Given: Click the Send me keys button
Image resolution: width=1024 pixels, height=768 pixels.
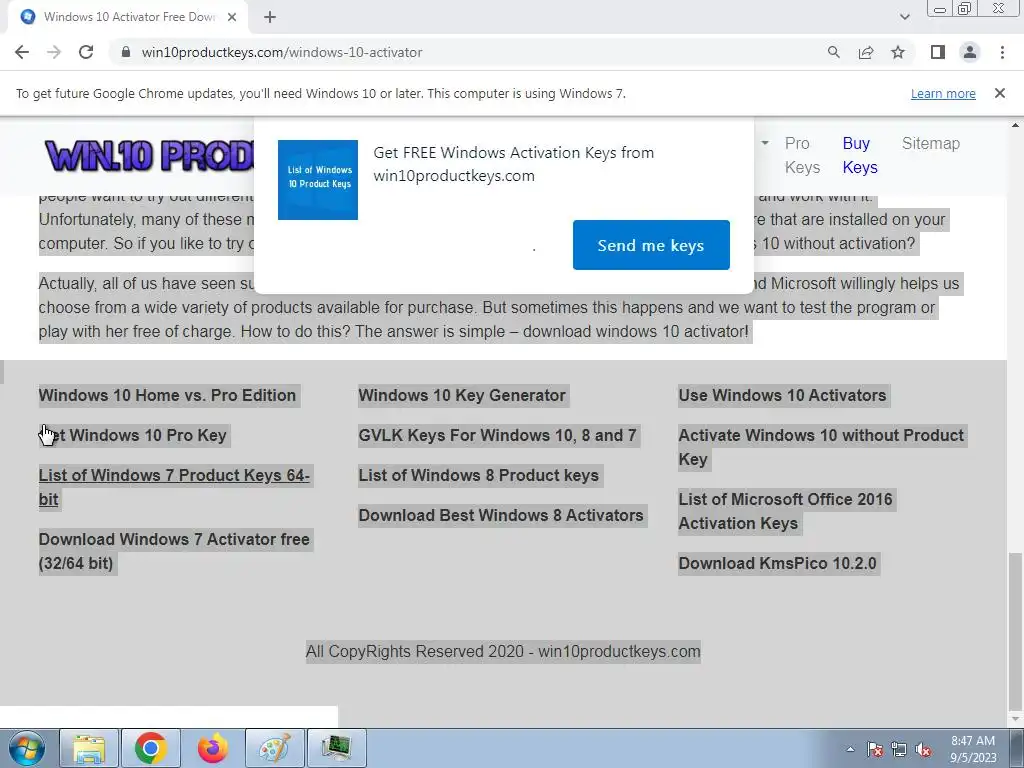Looking at the screenshot, I should coord(651,245).
